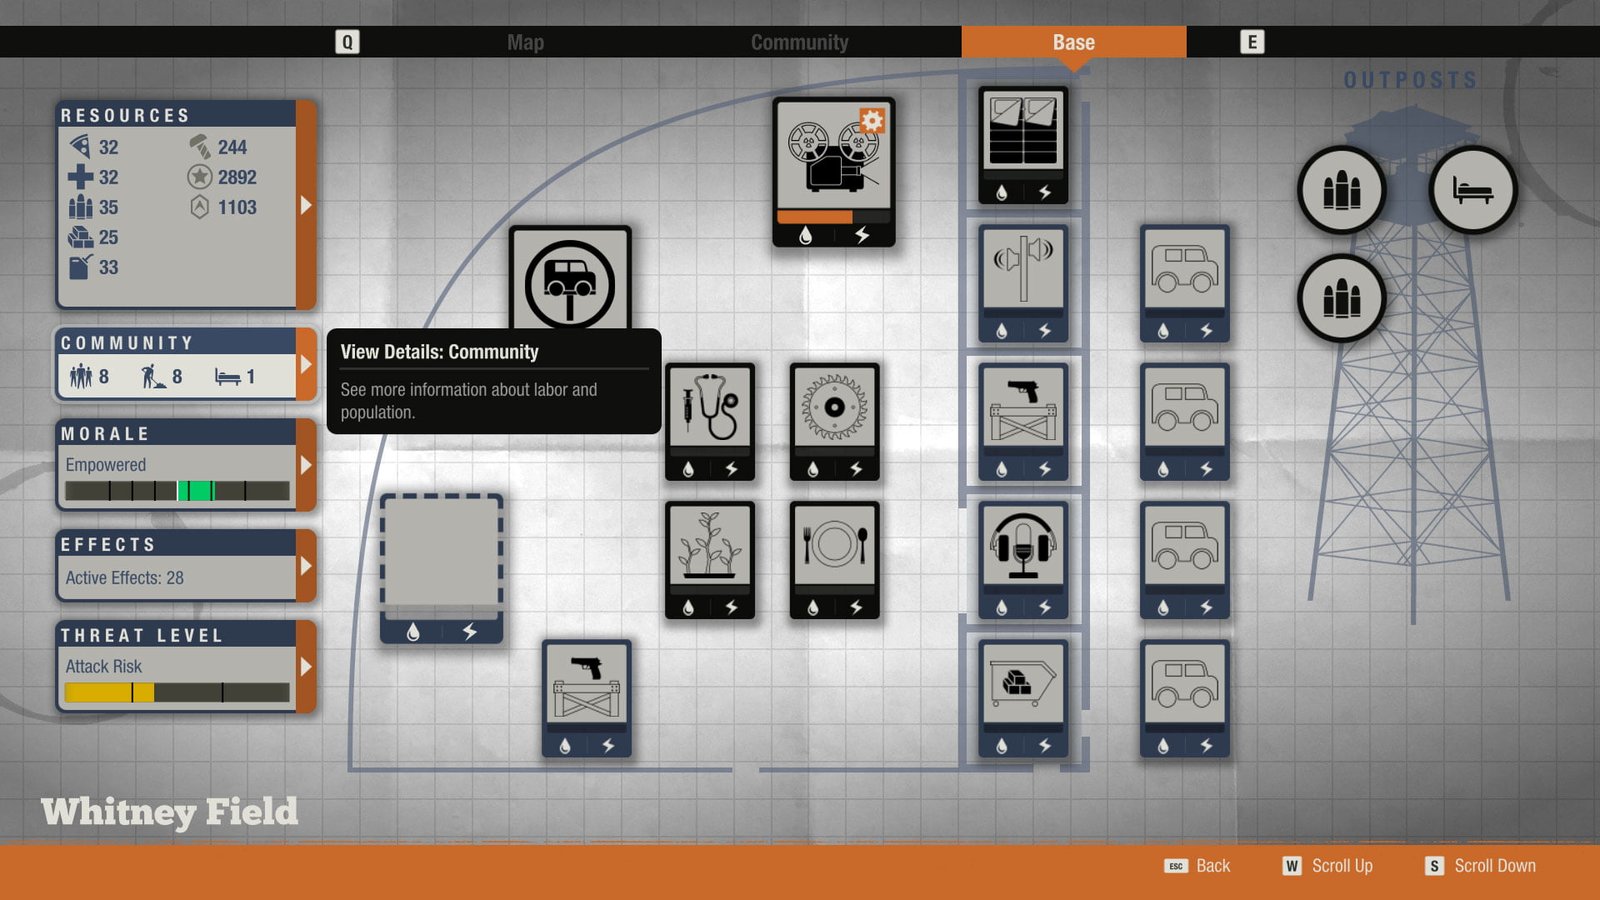
Task: Select the sawblade workshop facility
Action: [x=834, y=422]
